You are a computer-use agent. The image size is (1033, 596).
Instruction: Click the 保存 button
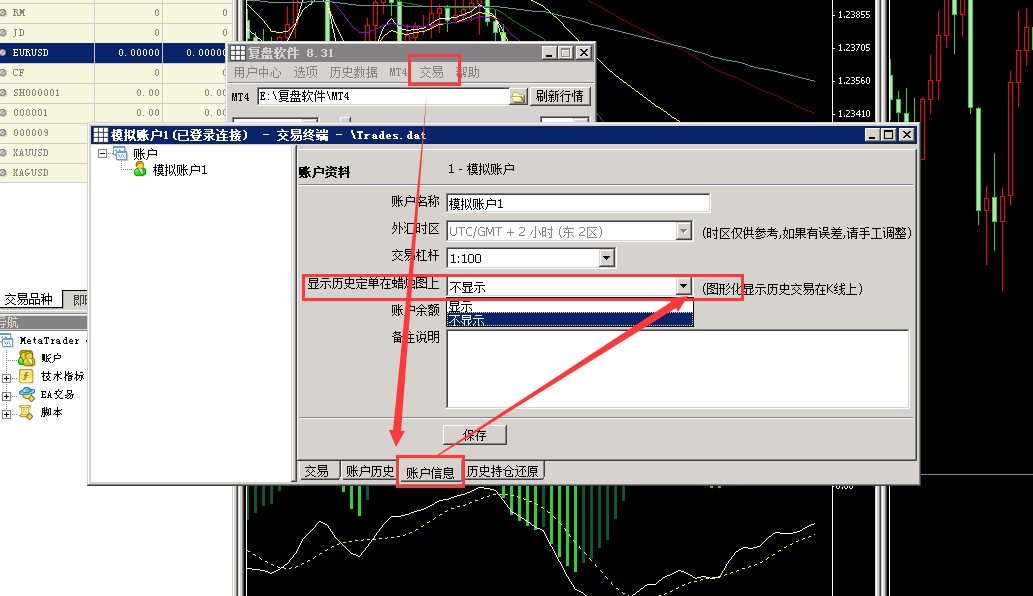point(474,435)
